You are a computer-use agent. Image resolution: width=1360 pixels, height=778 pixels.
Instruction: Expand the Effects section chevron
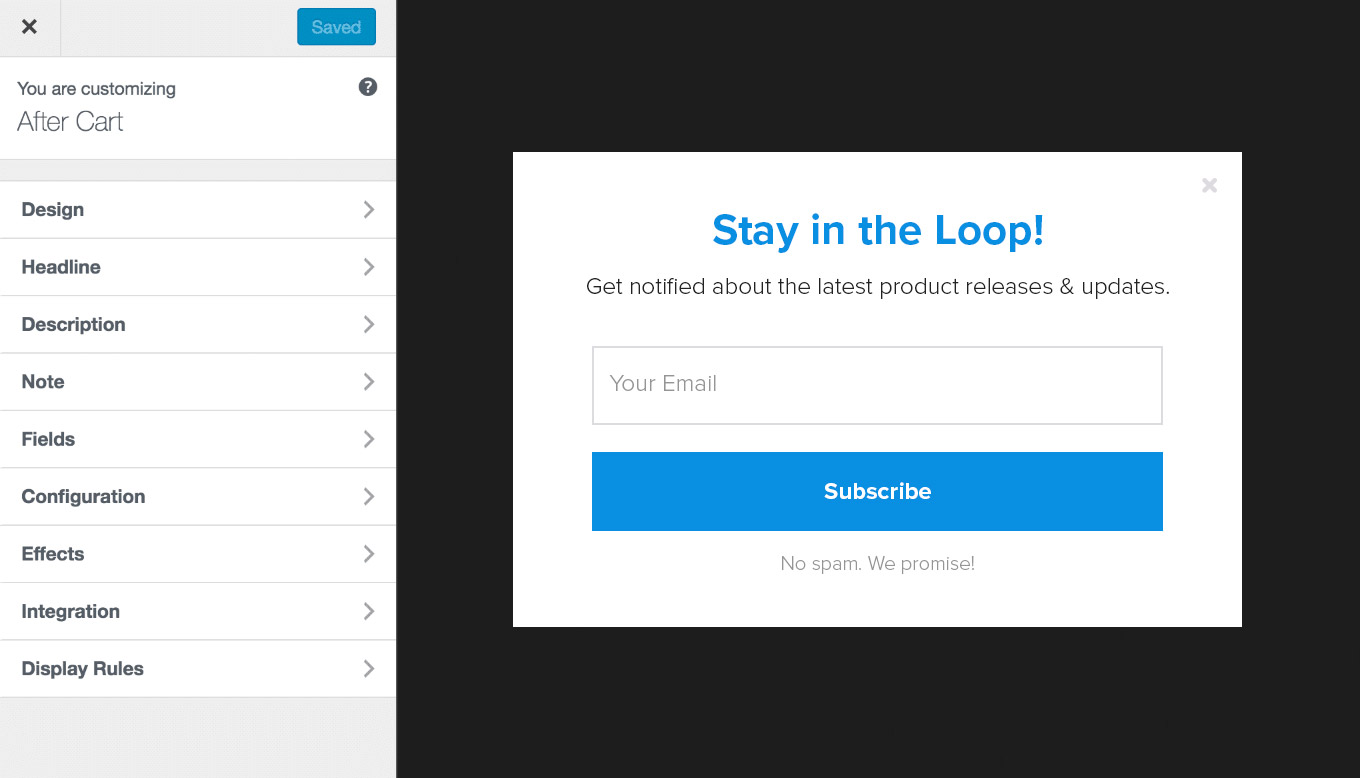click(x=369, y=554)
